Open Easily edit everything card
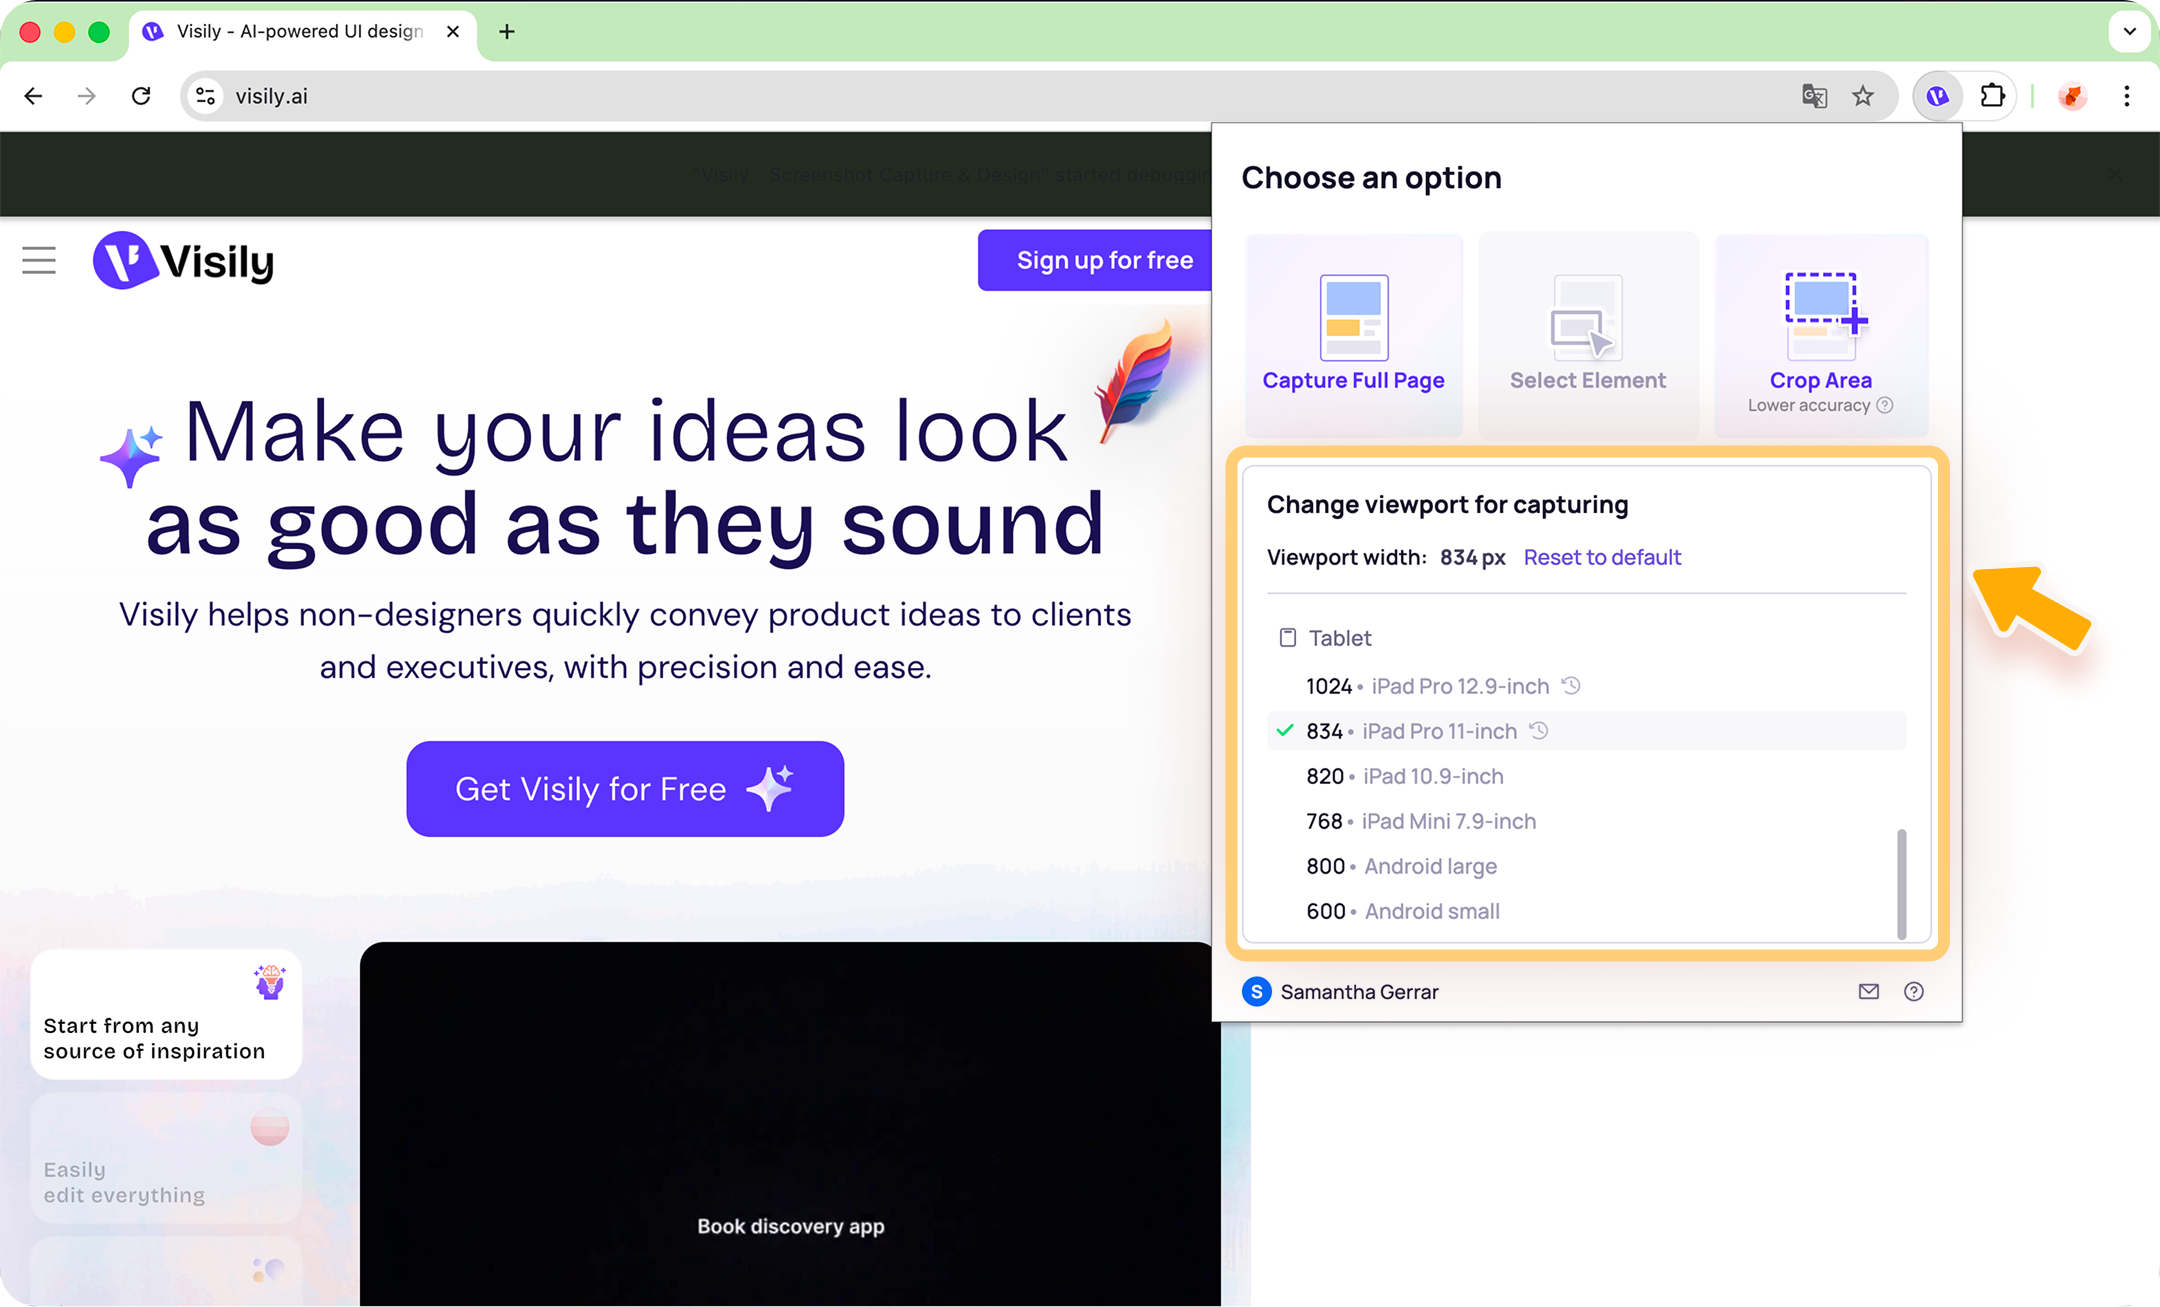Image resolution: width=2160 pixels, height=1307 pixels. point(166,1158)
